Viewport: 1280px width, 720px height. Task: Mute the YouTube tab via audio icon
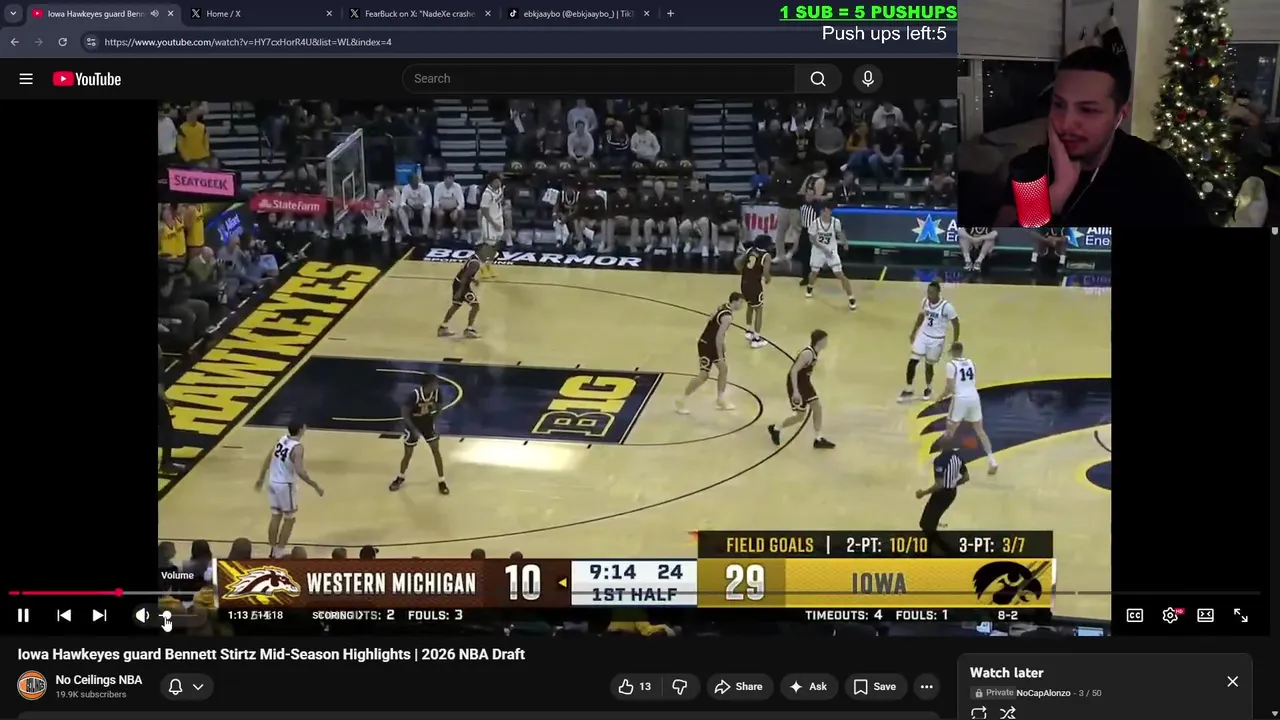coord(154,14)
